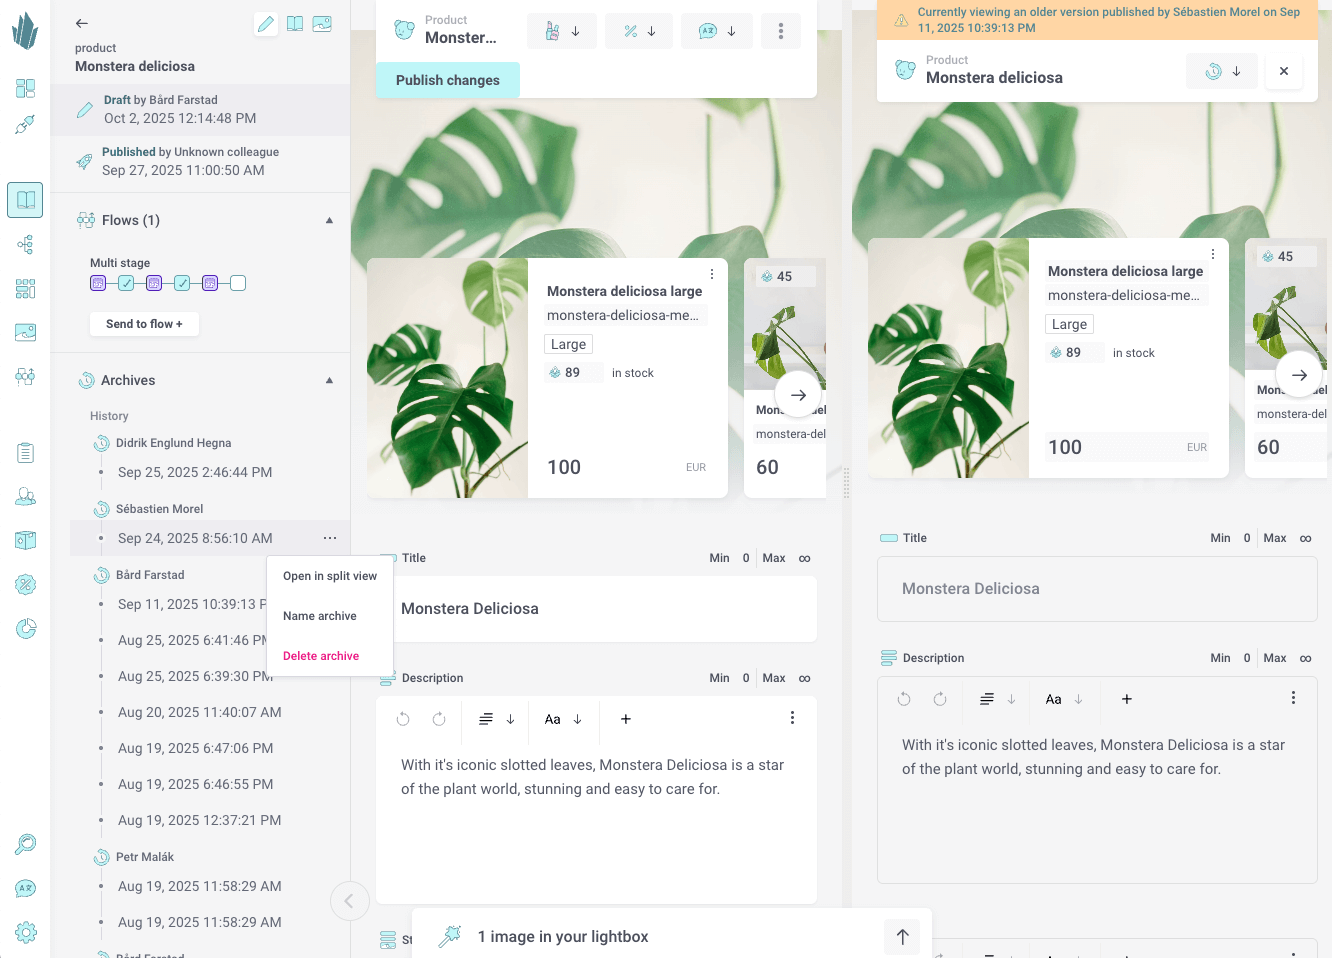The image size is (1332, 958).
Task: Click the plus icon in the left Description toolbar
Action: point(626,719)
